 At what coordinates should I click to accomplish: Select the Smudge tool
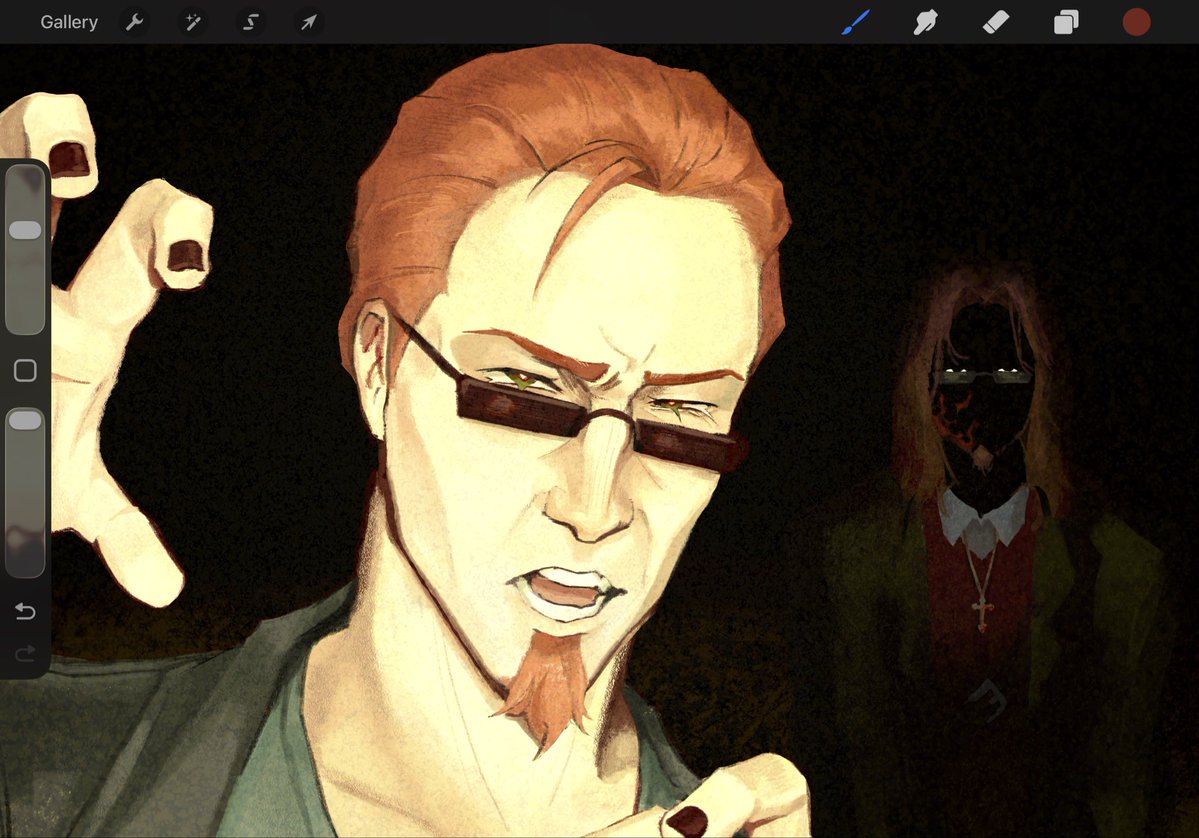(x=925, y=22)
